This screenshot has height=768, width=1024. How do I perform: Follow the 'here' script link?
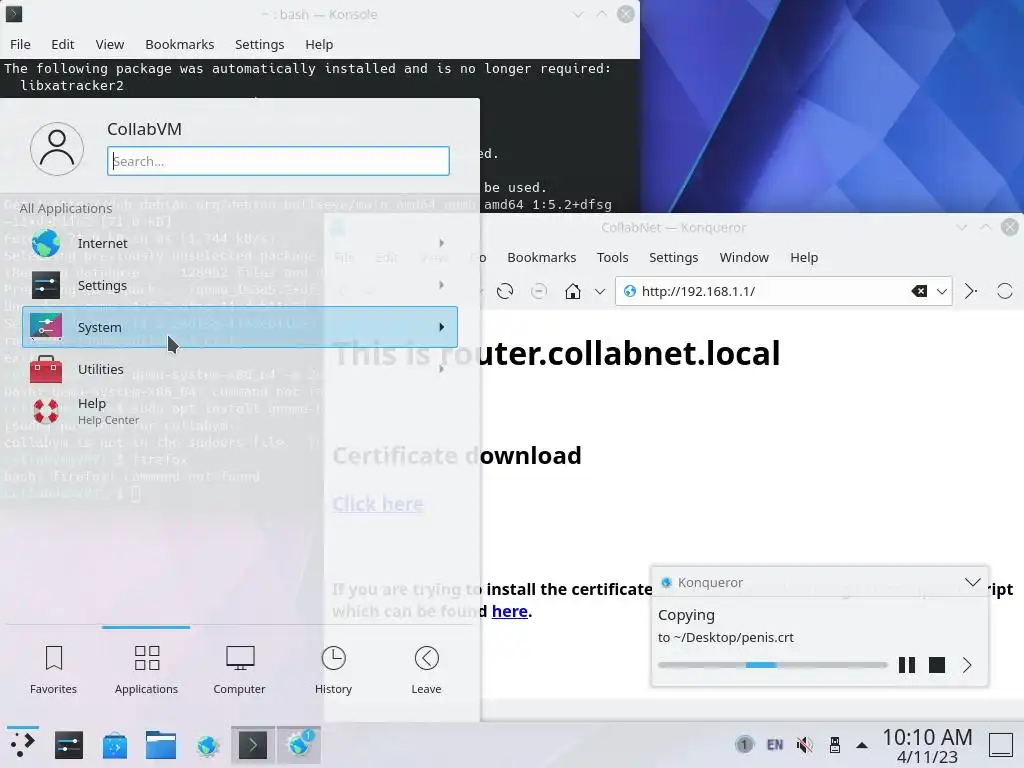coord(509,611)
